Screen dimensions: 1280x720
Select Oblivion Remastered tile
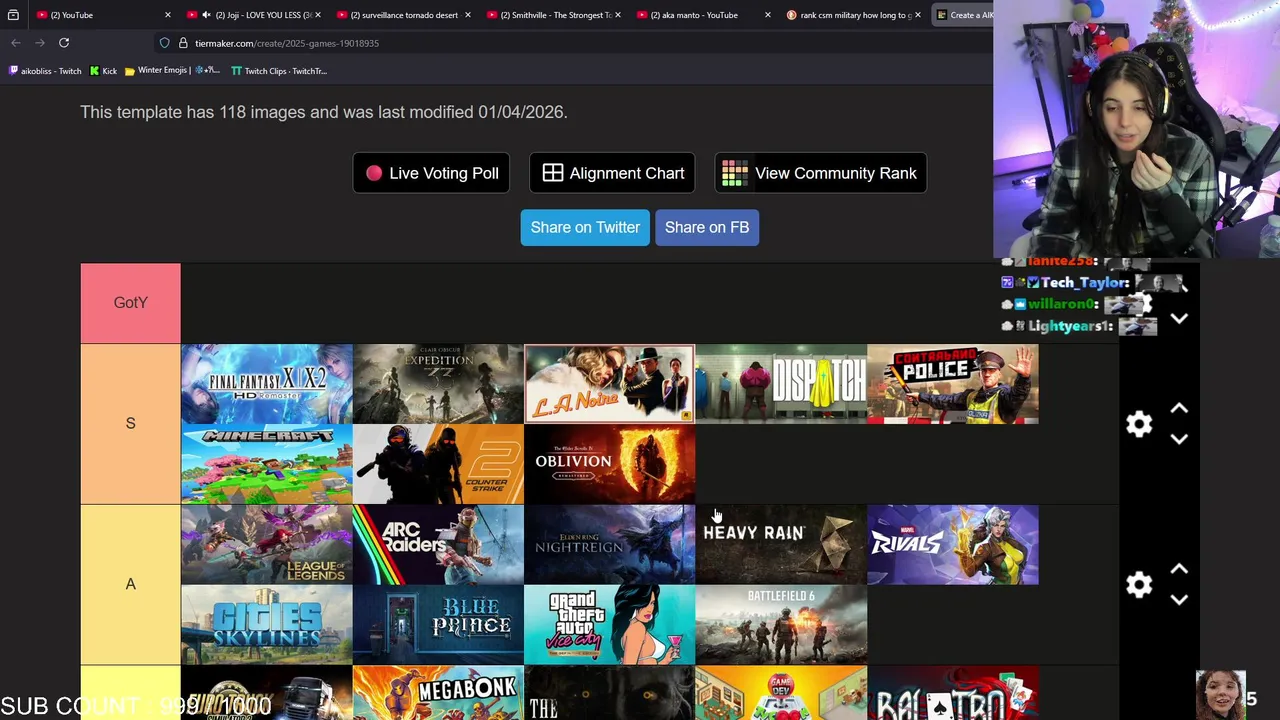click(x=610, y=464)
